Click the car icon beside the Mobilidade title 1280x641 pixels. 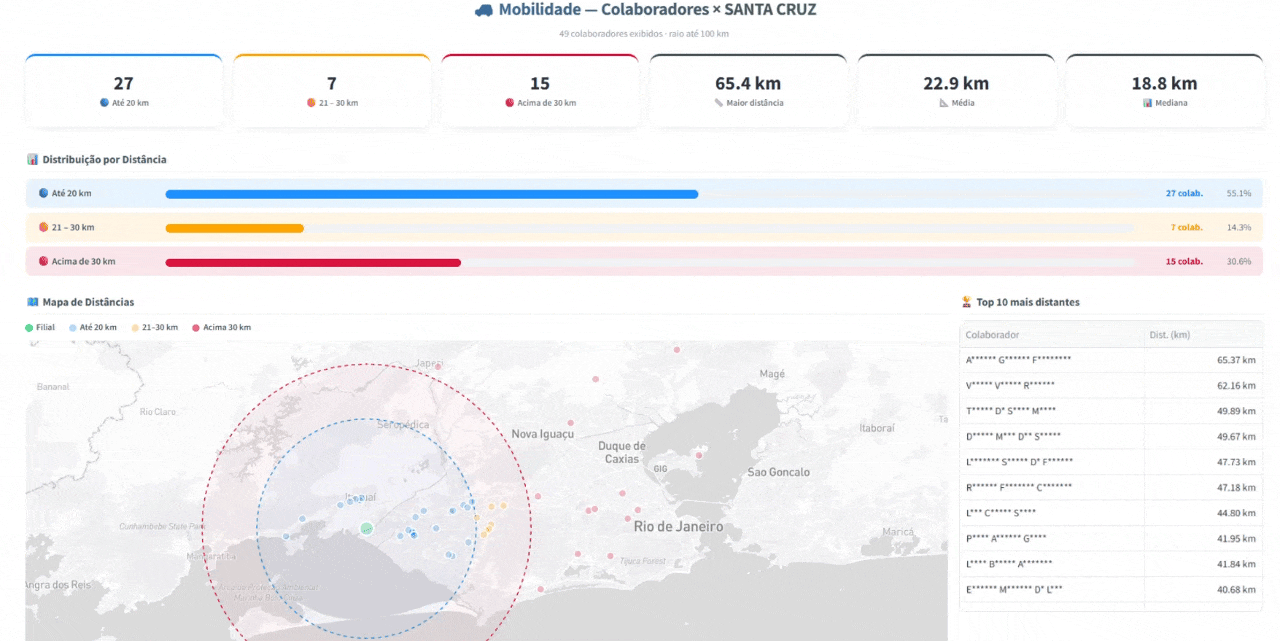[x=484, y=10]
